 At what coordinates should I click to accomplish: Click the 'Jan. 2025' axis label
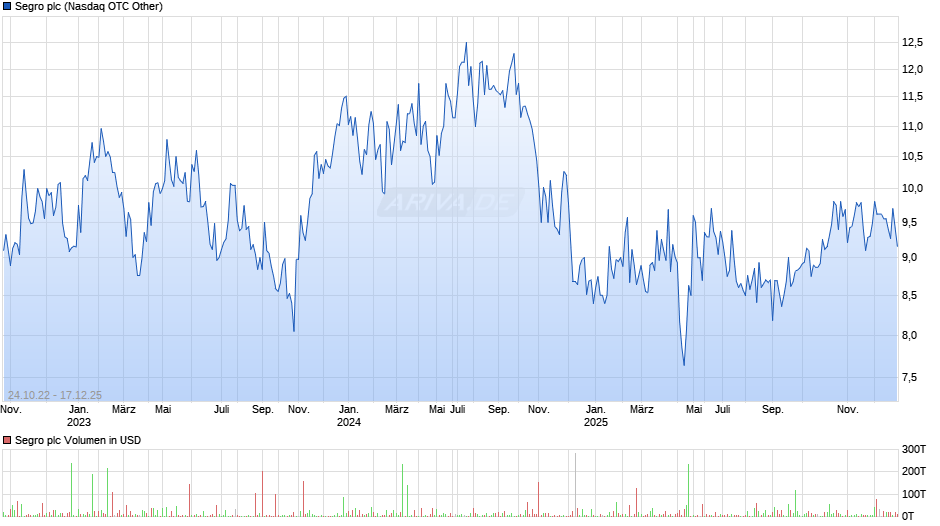coord(596,416)
